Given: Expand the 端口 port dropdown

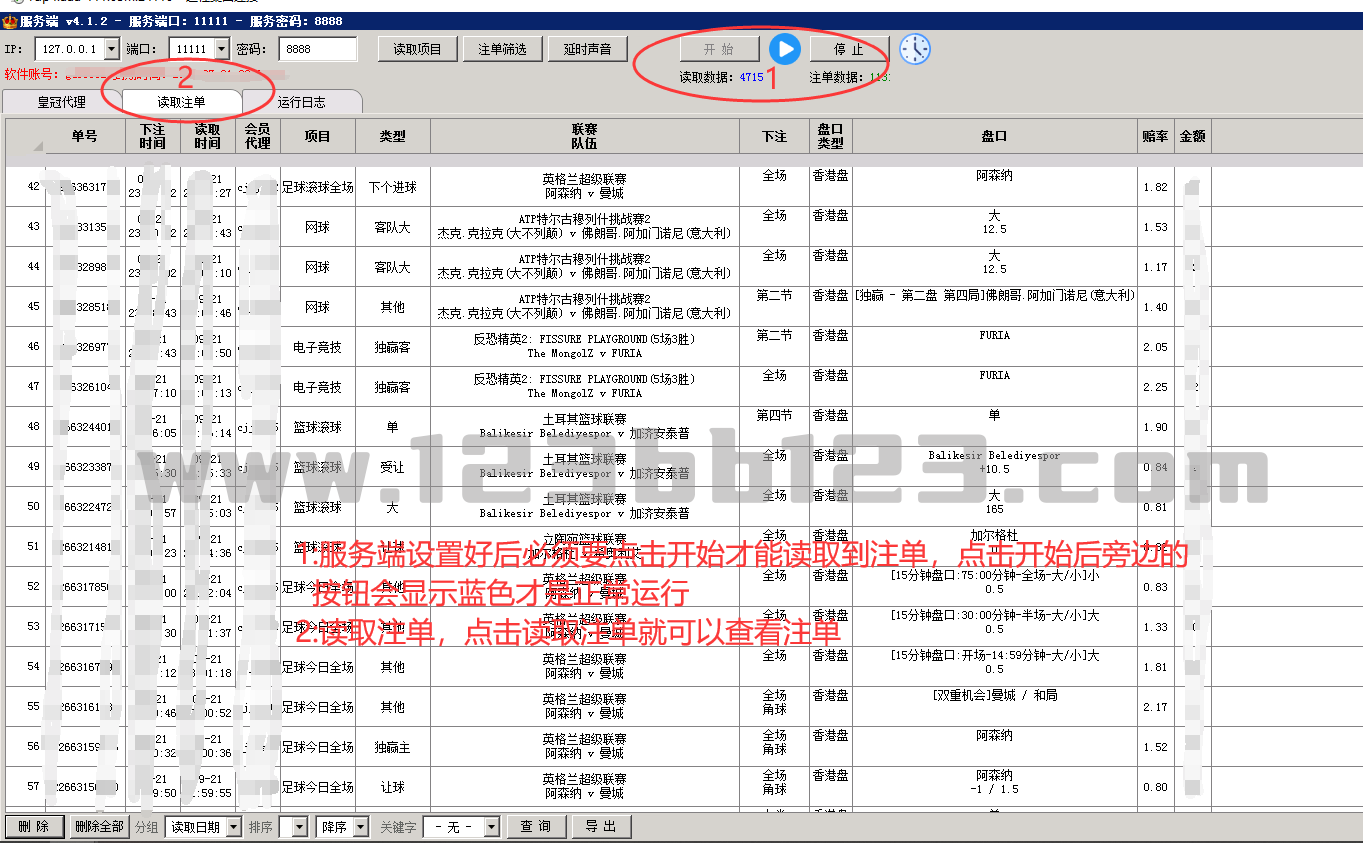Looking at the screenshot, I should 221,49.
